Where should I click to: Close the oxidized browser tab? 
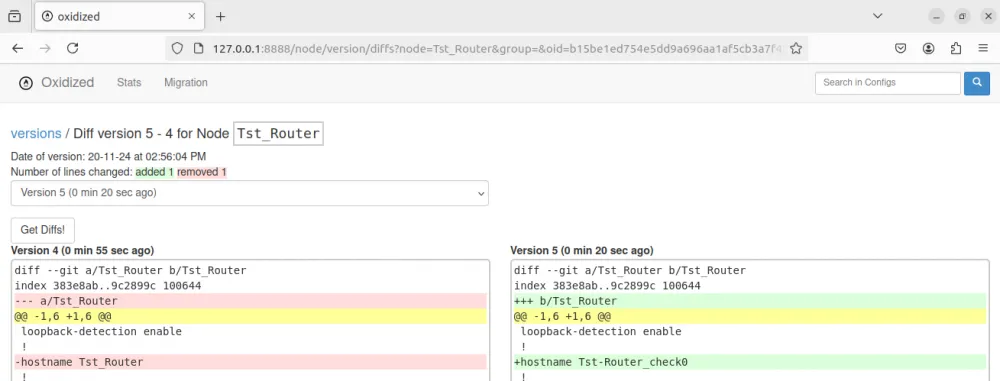[x=191, y=17]
